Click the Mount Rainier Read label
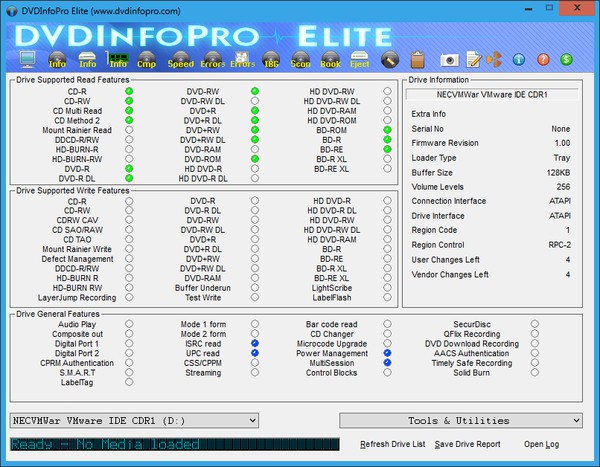This screenshot has height=467, width=600. pyautogui.click(x=77, y=130)
